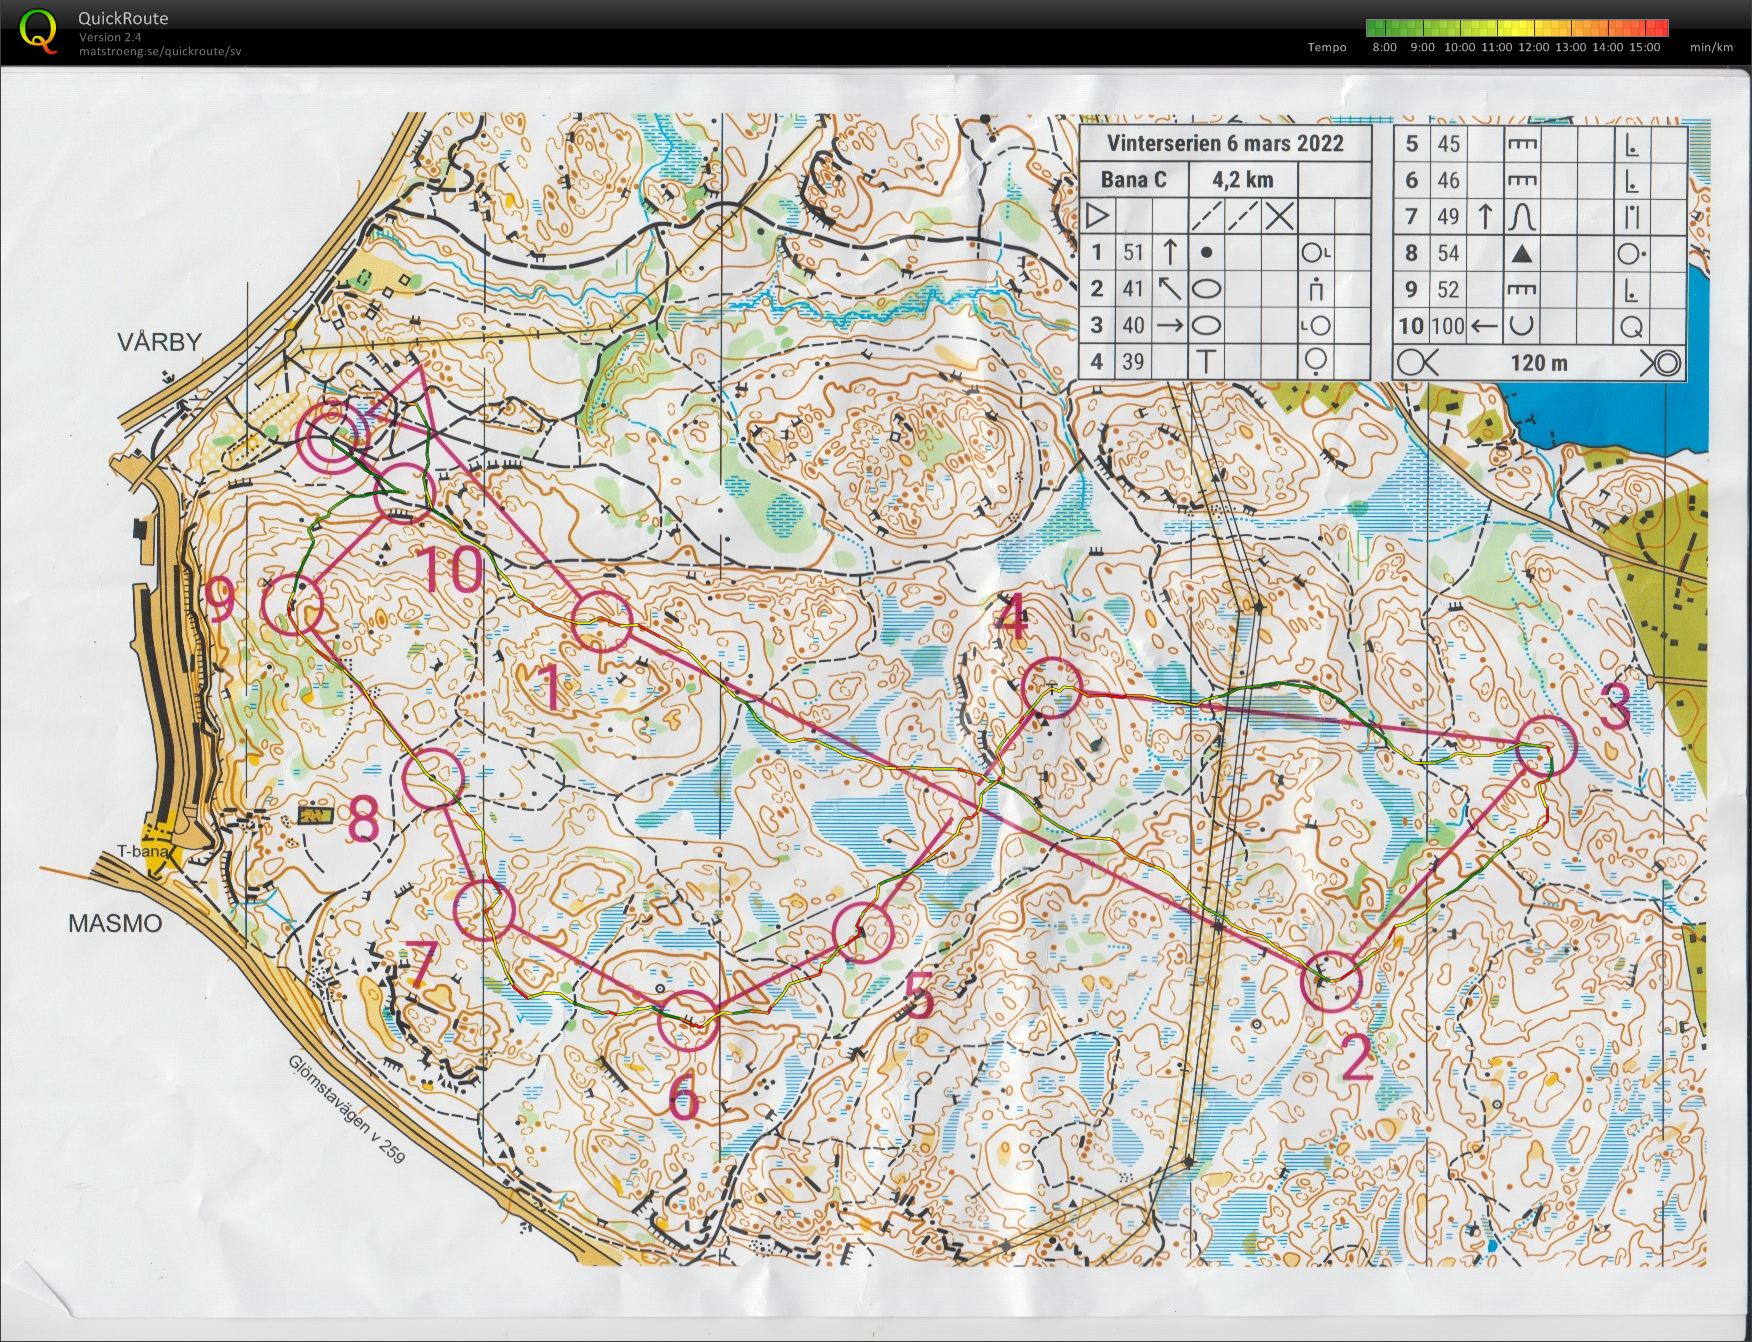Click control circle 6 on the map
Viewport: 1752px width, 1342px height.
click(x=688, y=1020)
